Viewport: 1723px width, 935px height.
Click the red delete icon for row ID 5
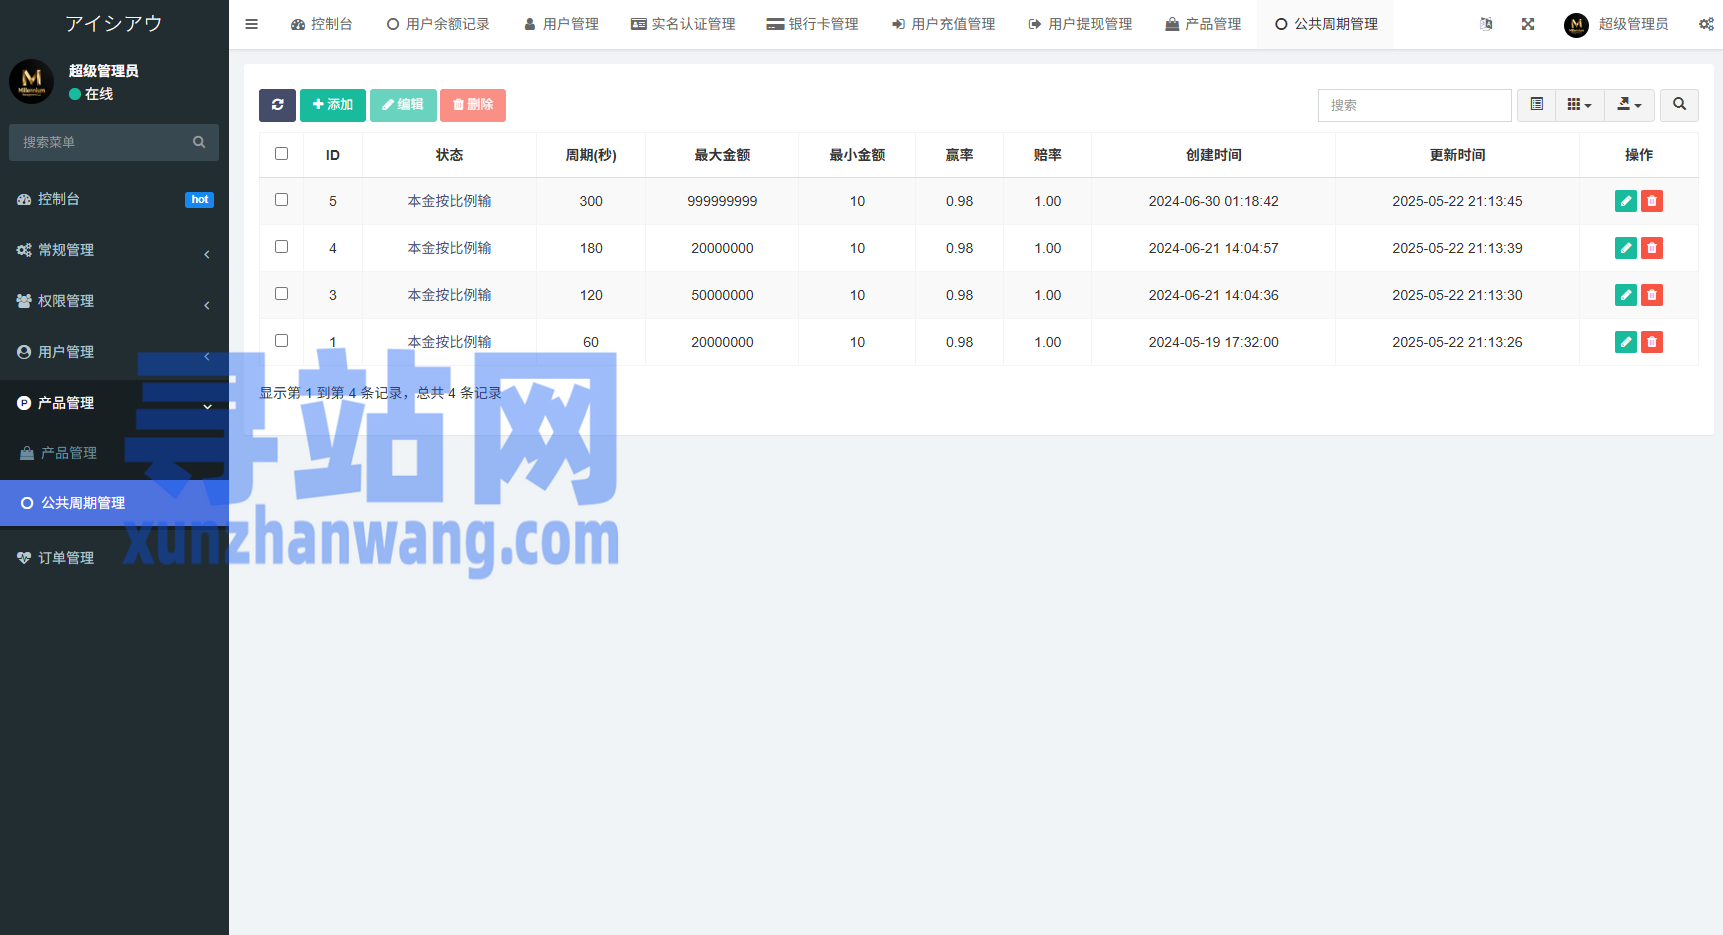(1652, 201)
